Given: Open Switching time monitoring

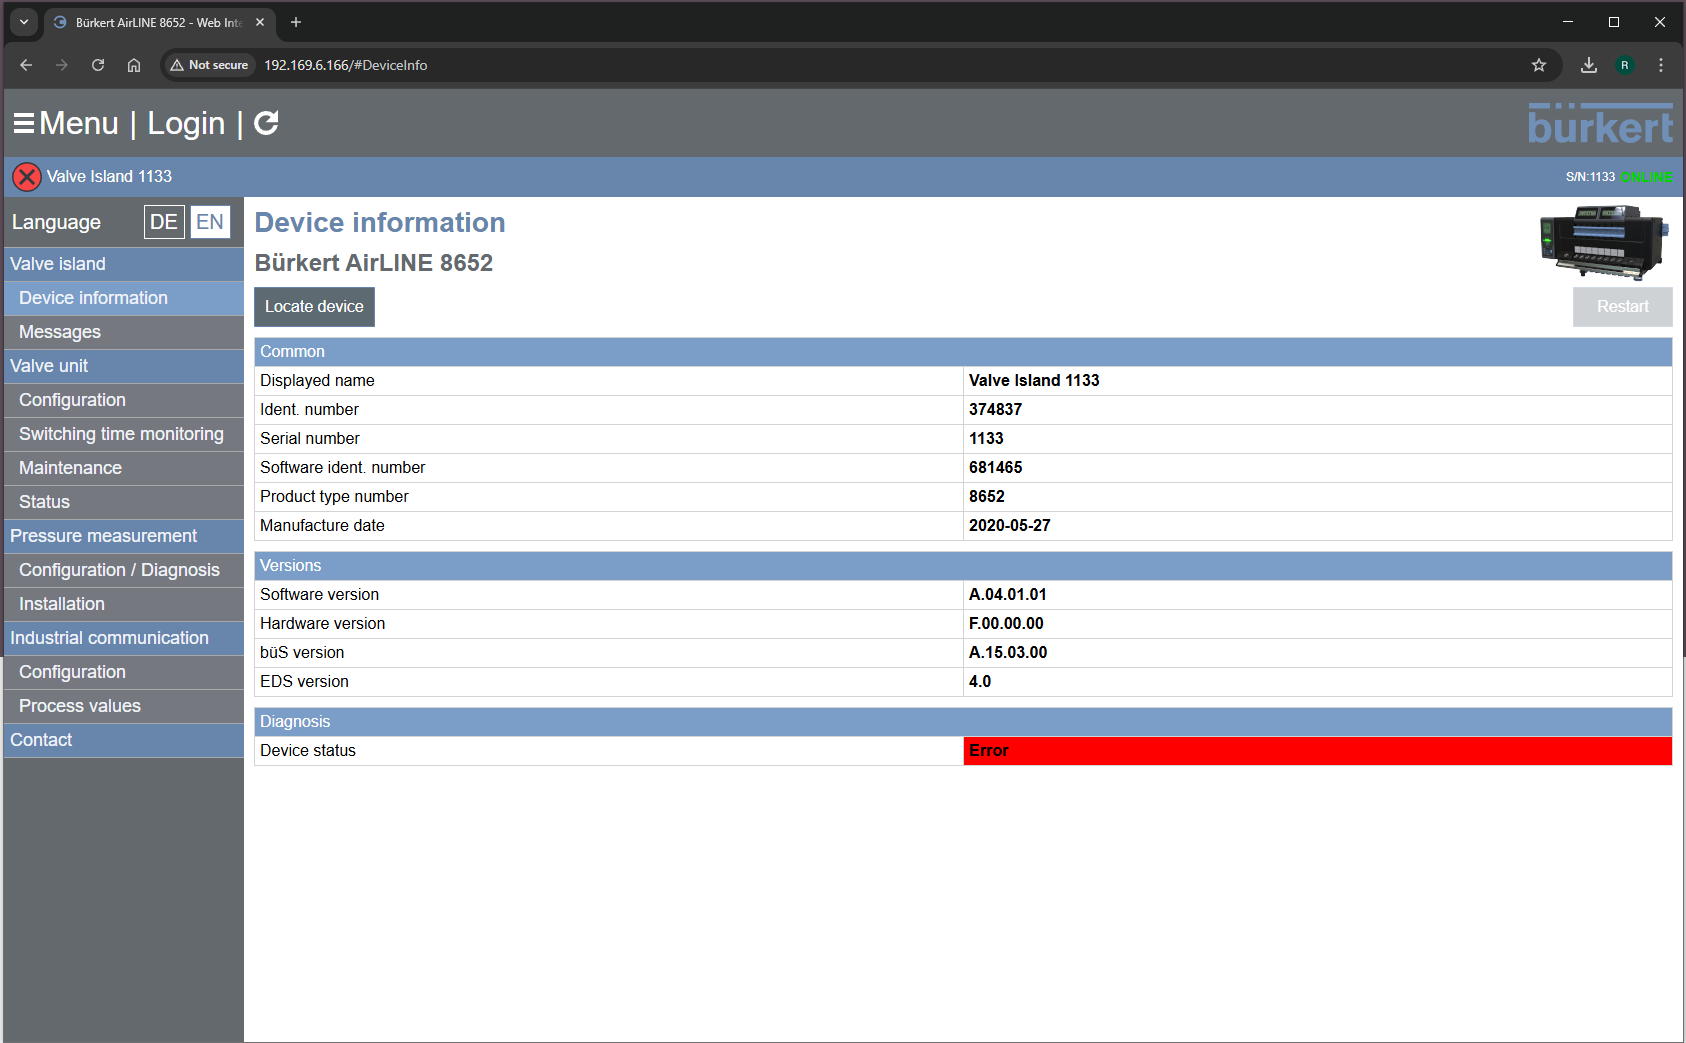Looking at the screenshot, I should point(124,434).
